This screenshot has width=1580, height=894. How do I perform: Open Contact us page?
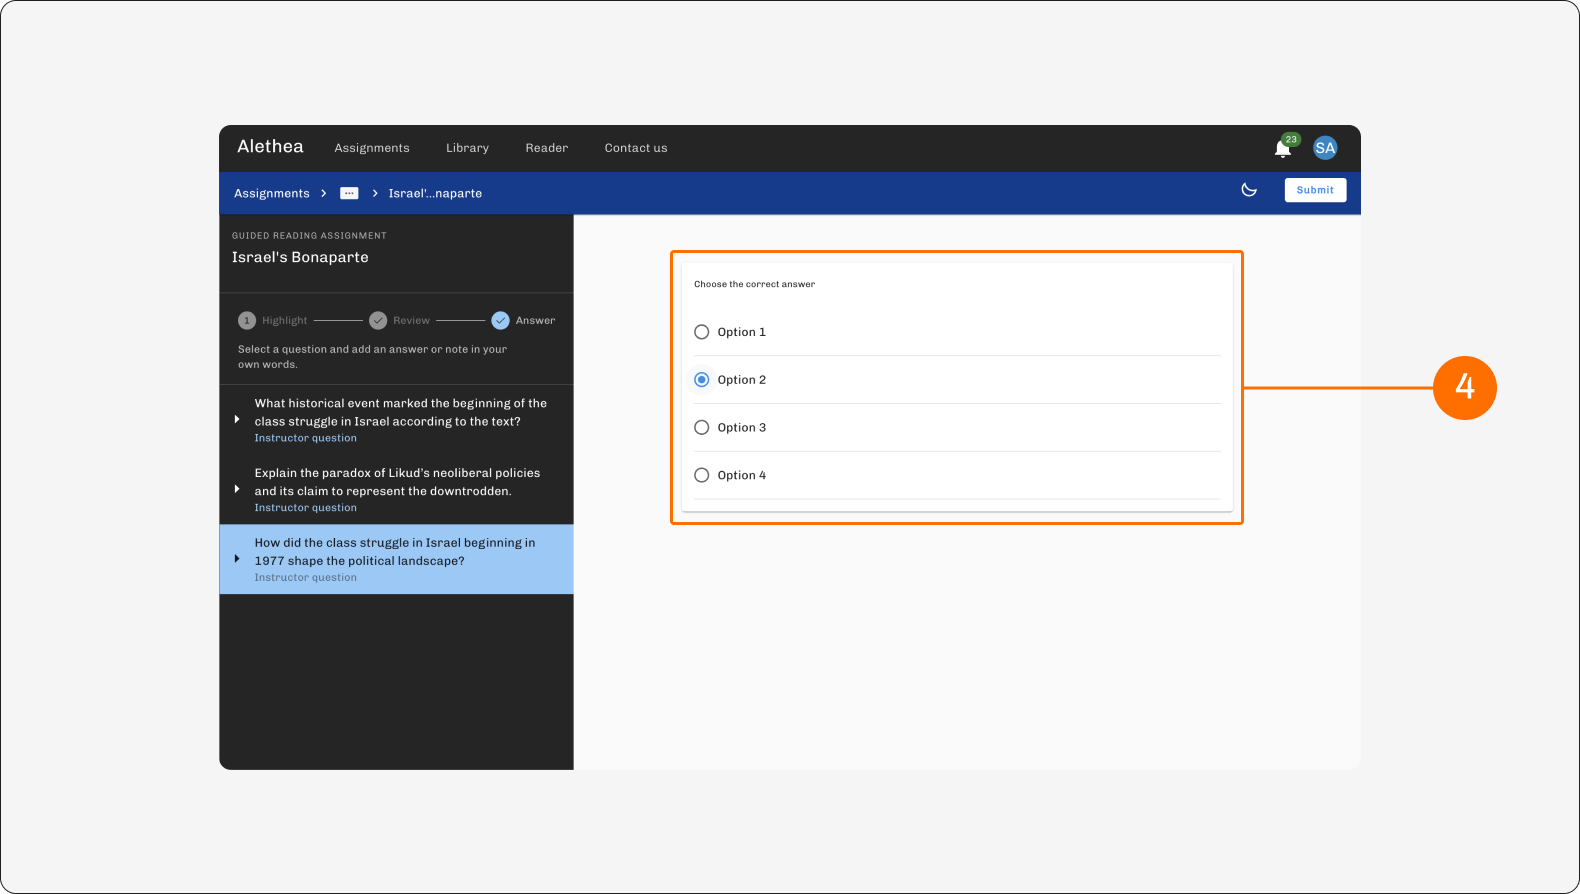[636, 148]
